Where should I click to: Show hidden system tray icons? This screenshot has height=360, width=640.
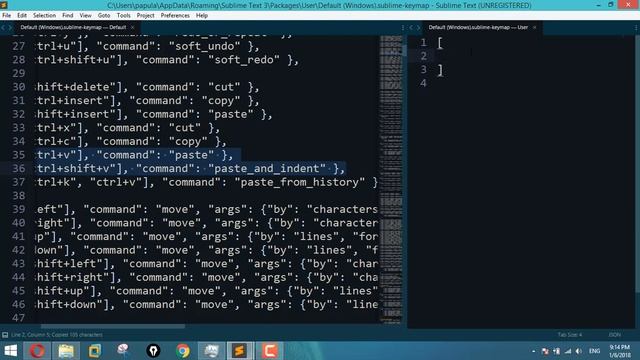pyautogui.click(x=533, y=351)
